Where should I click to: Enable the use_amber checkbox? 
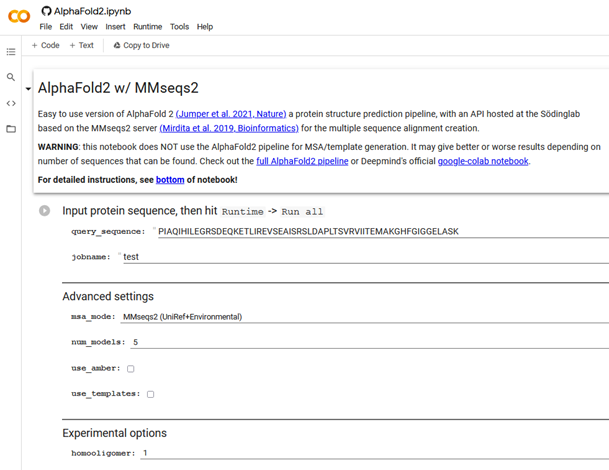130,369
